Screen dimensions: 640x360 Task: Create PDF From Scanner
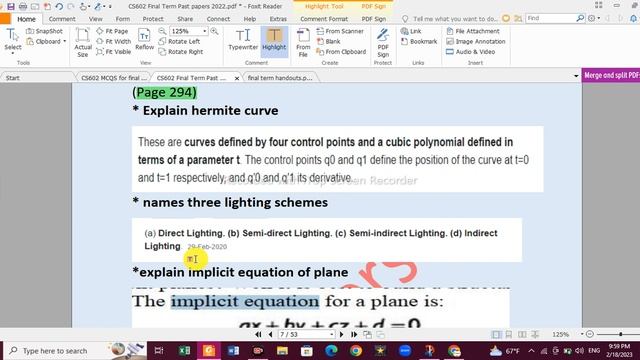coord(340,31)
